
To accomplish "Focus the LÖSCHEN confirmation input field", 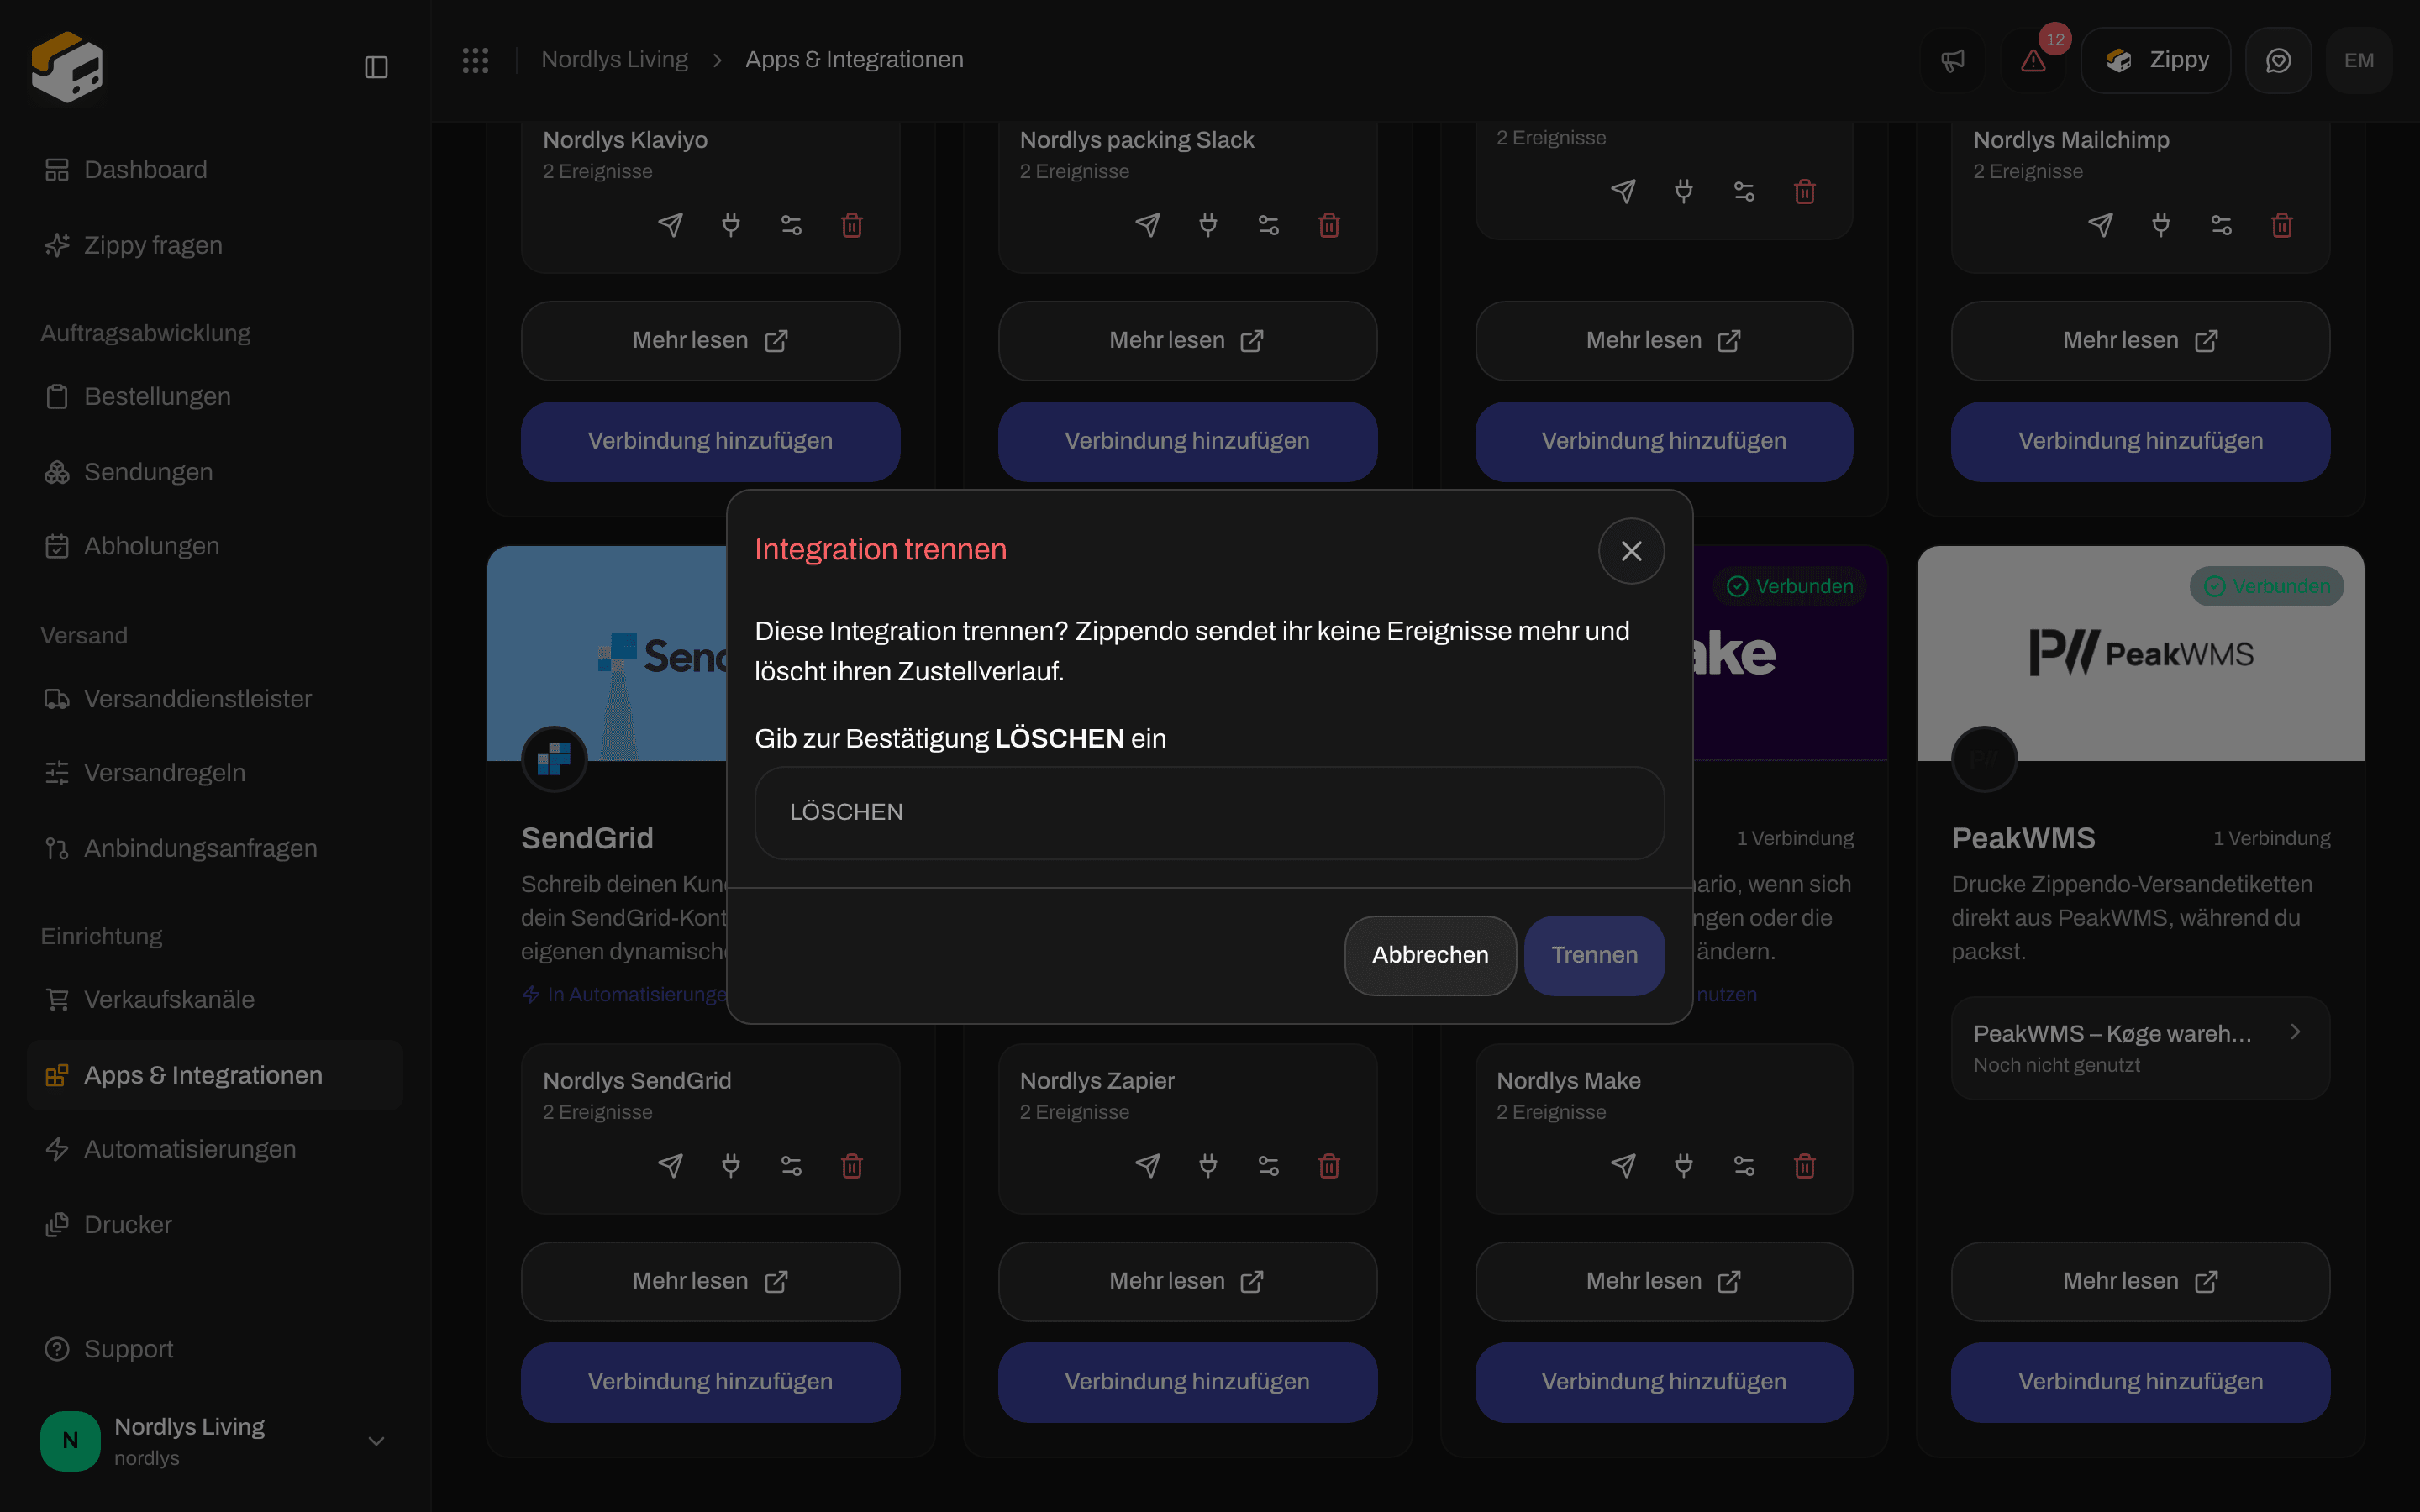I will (1209, 812).
